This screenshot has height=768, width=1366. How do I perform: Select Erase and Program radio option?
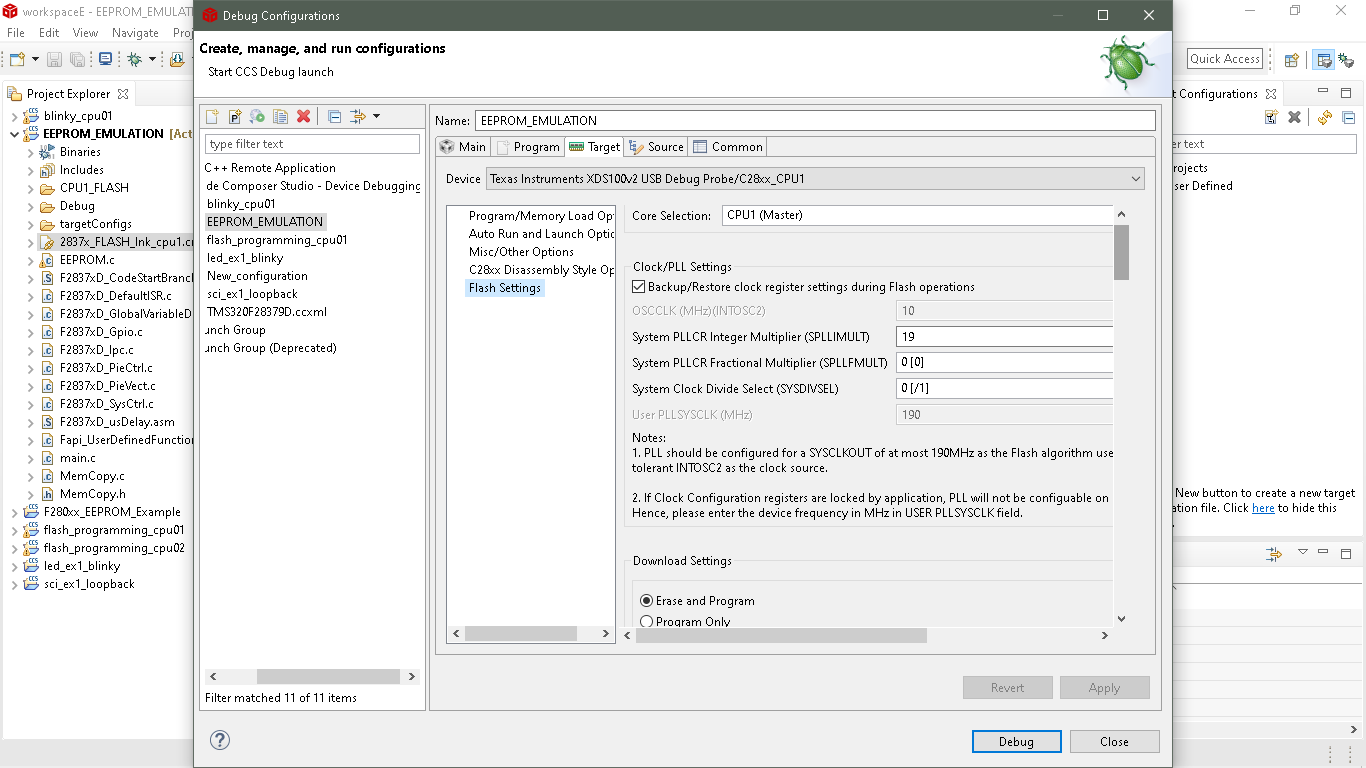[x=646, y=601]
